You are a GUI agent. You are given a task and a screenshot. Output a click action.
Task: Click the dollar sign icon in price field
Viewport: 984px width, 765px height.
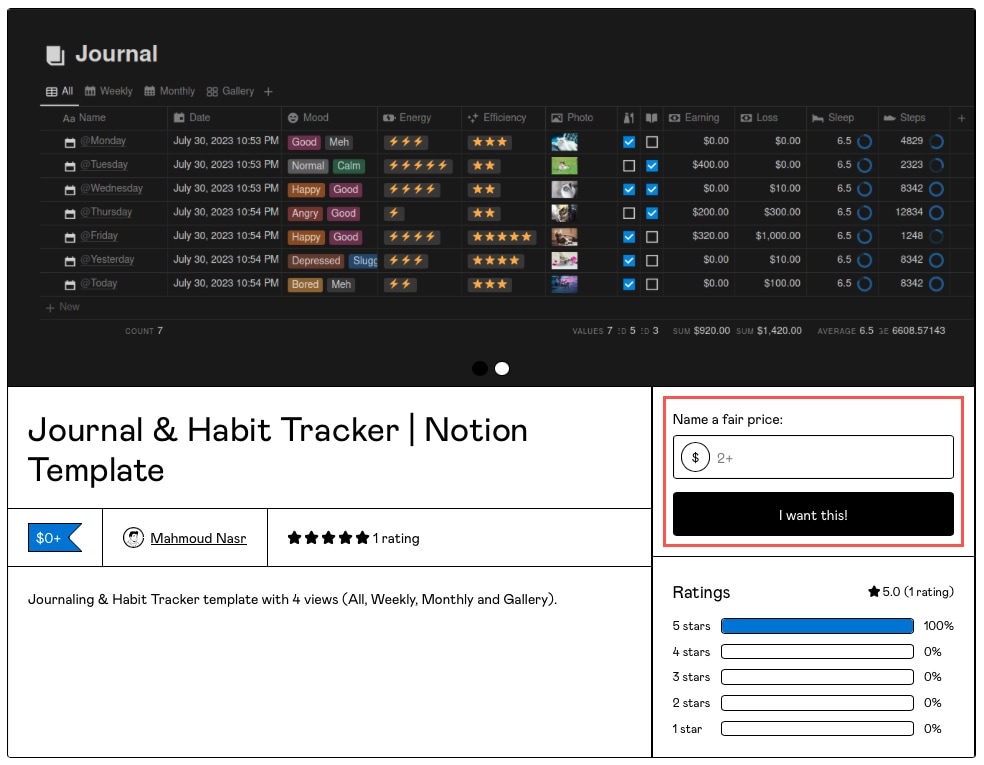tap(695, 457)
